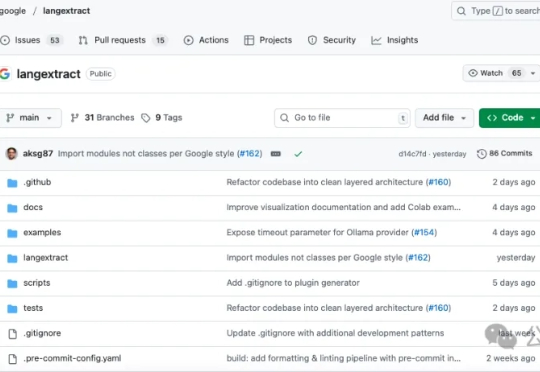This screenshot has height=372, width=540.
Task: Click the Actions play icon
Action: pos(188,40)
